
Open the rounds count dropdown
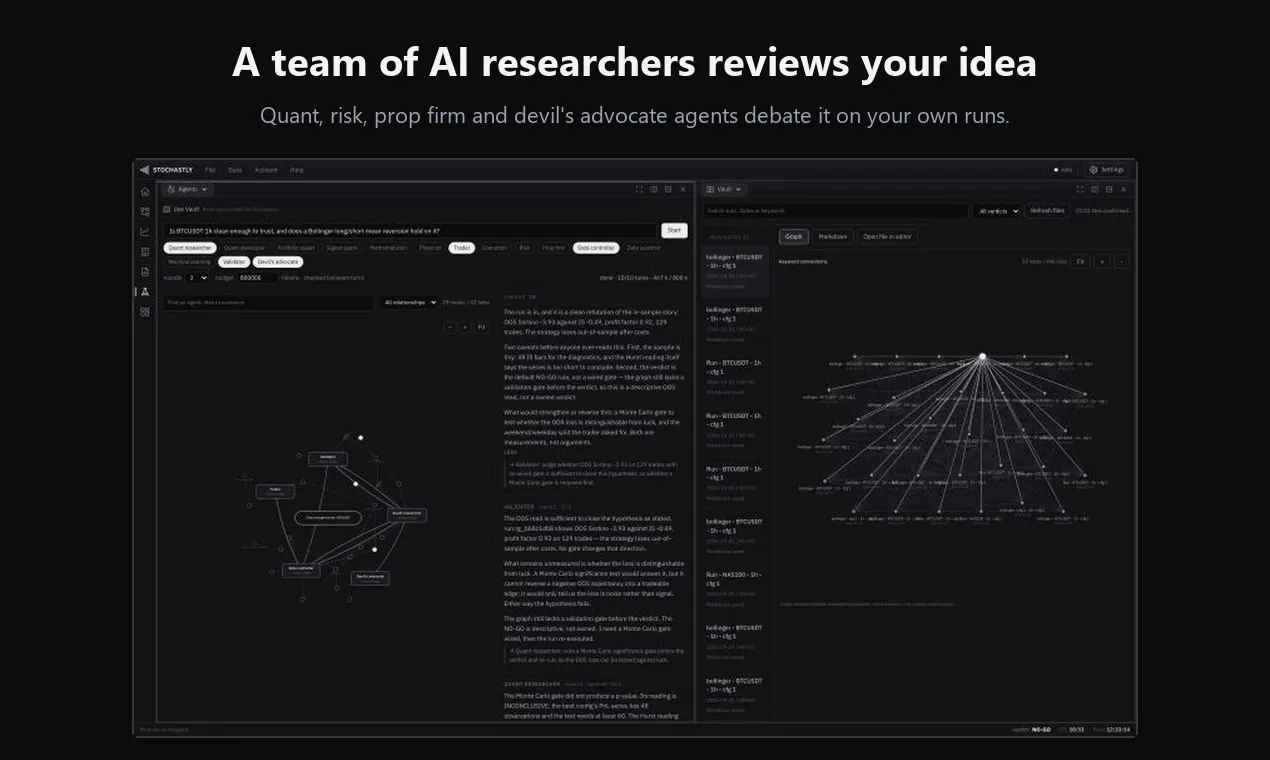[x=197, y=277]
